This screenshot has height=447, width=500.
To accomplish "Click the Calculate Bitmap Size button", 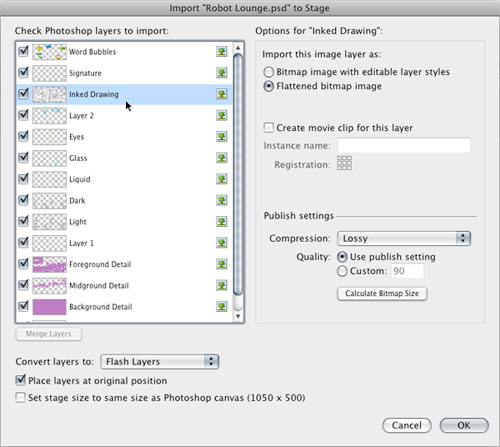I will pyautogui.click(x=382, y=294).
